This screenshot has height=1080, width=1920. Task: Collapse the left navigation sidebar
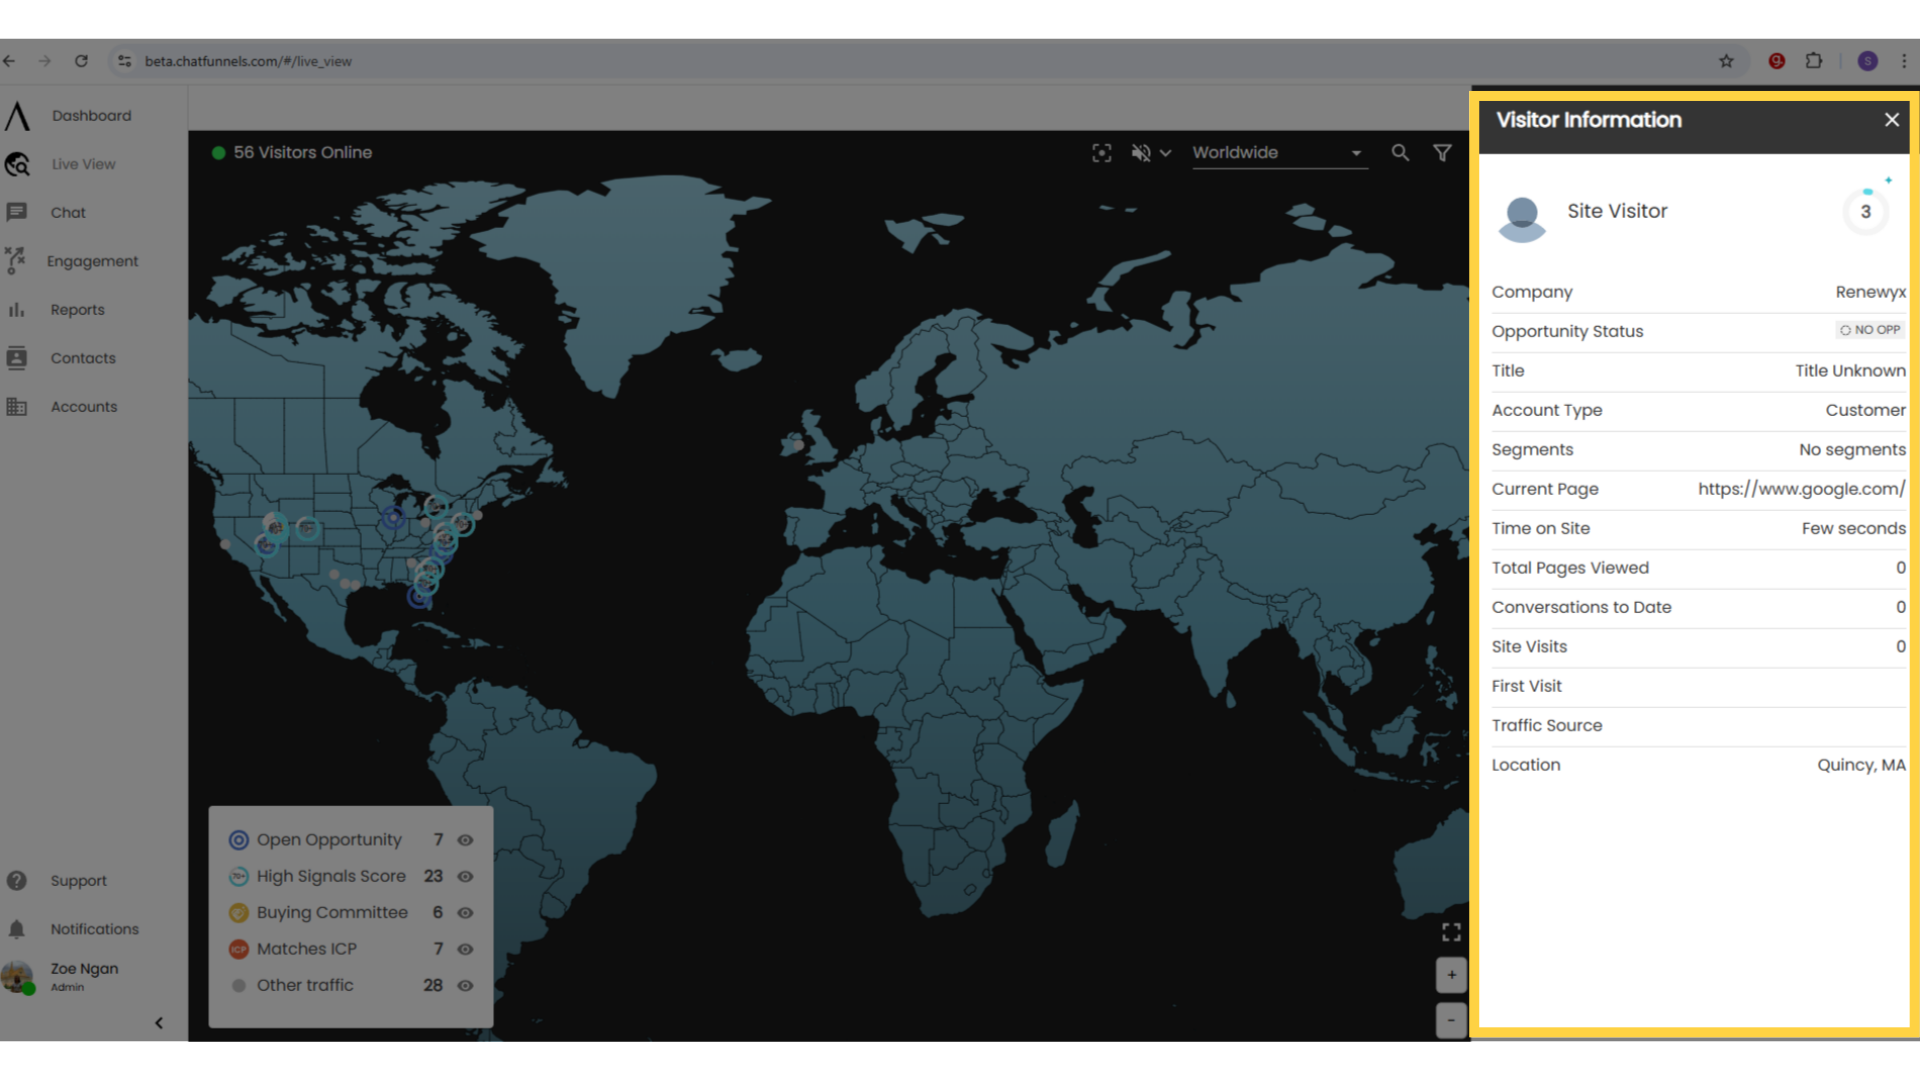point(158,1022)
